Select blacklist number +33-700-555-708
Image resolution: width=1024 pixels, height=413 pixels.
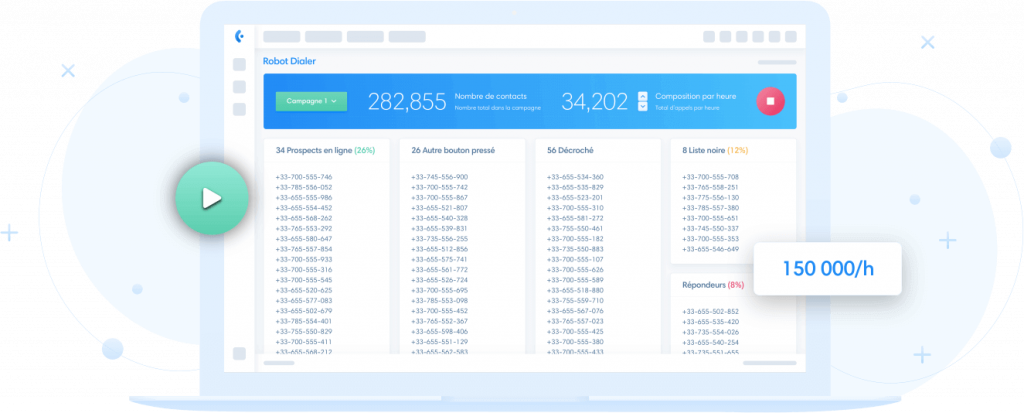pyautogui.click(x=711, y=177)
